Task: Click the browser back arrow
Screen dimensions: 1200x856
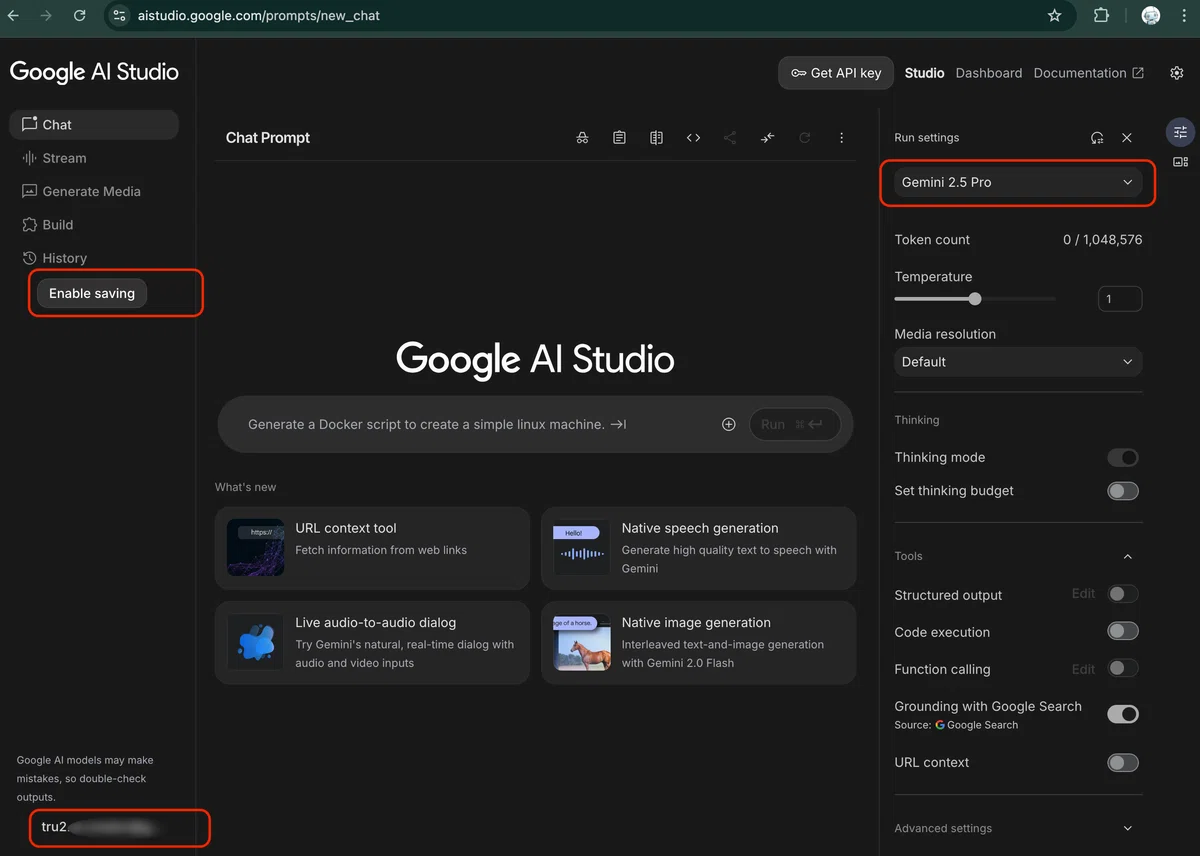Action: [x=13, y=16]
